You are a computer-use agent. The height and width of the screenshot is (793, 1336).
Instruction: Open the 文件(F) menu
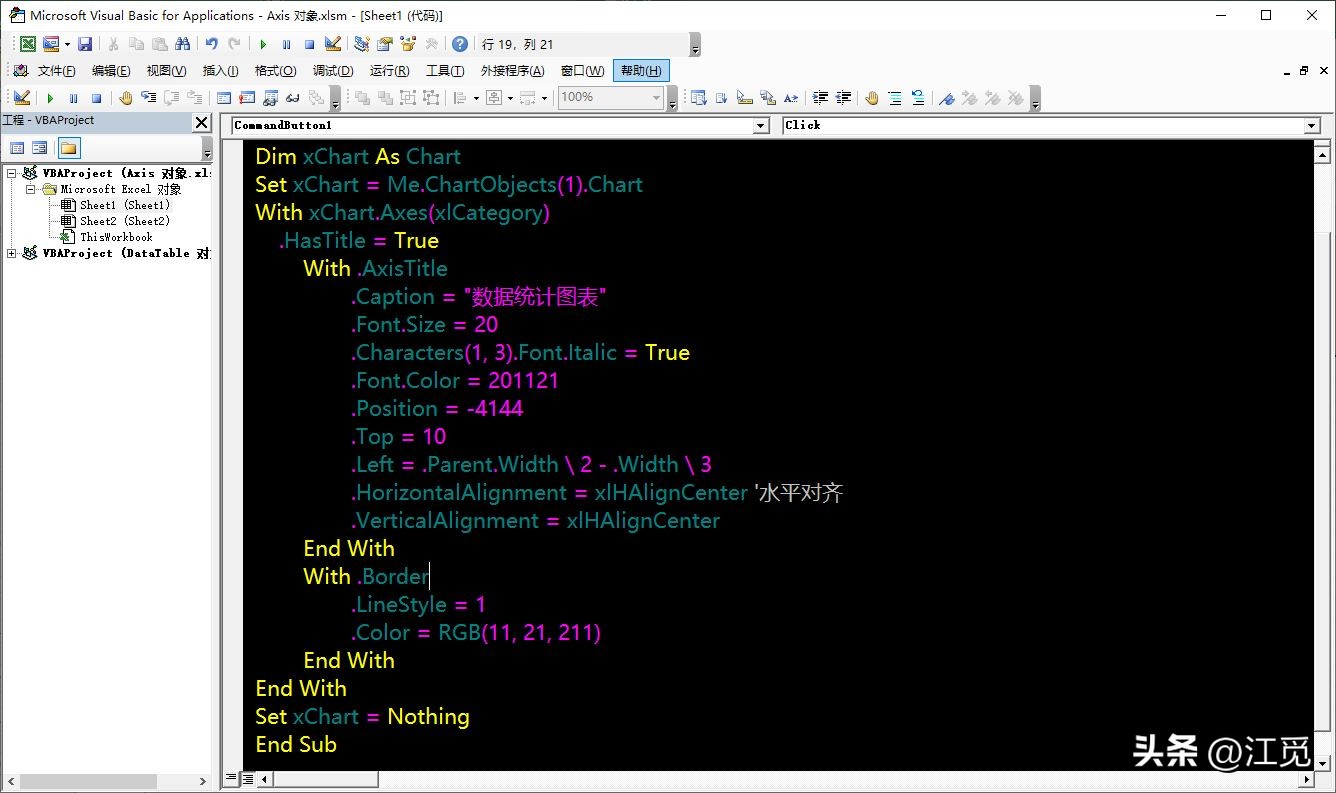[56, 70]
